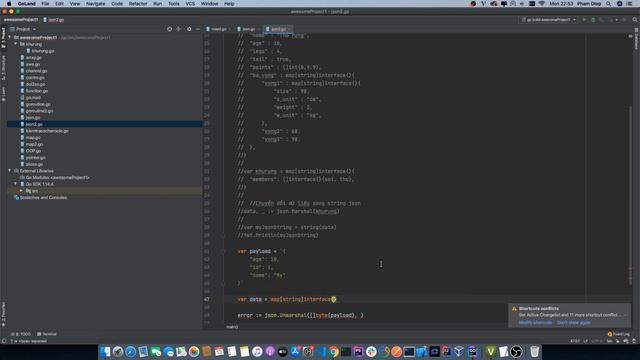
Task: Open the Terminal tool window
Action: pos(47,334)
